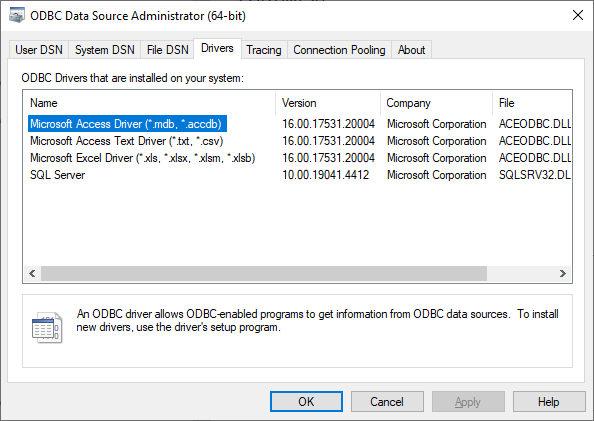Click Microsoft Corporation in Access Driver row
594x421 pixels.
pos(436,124)
